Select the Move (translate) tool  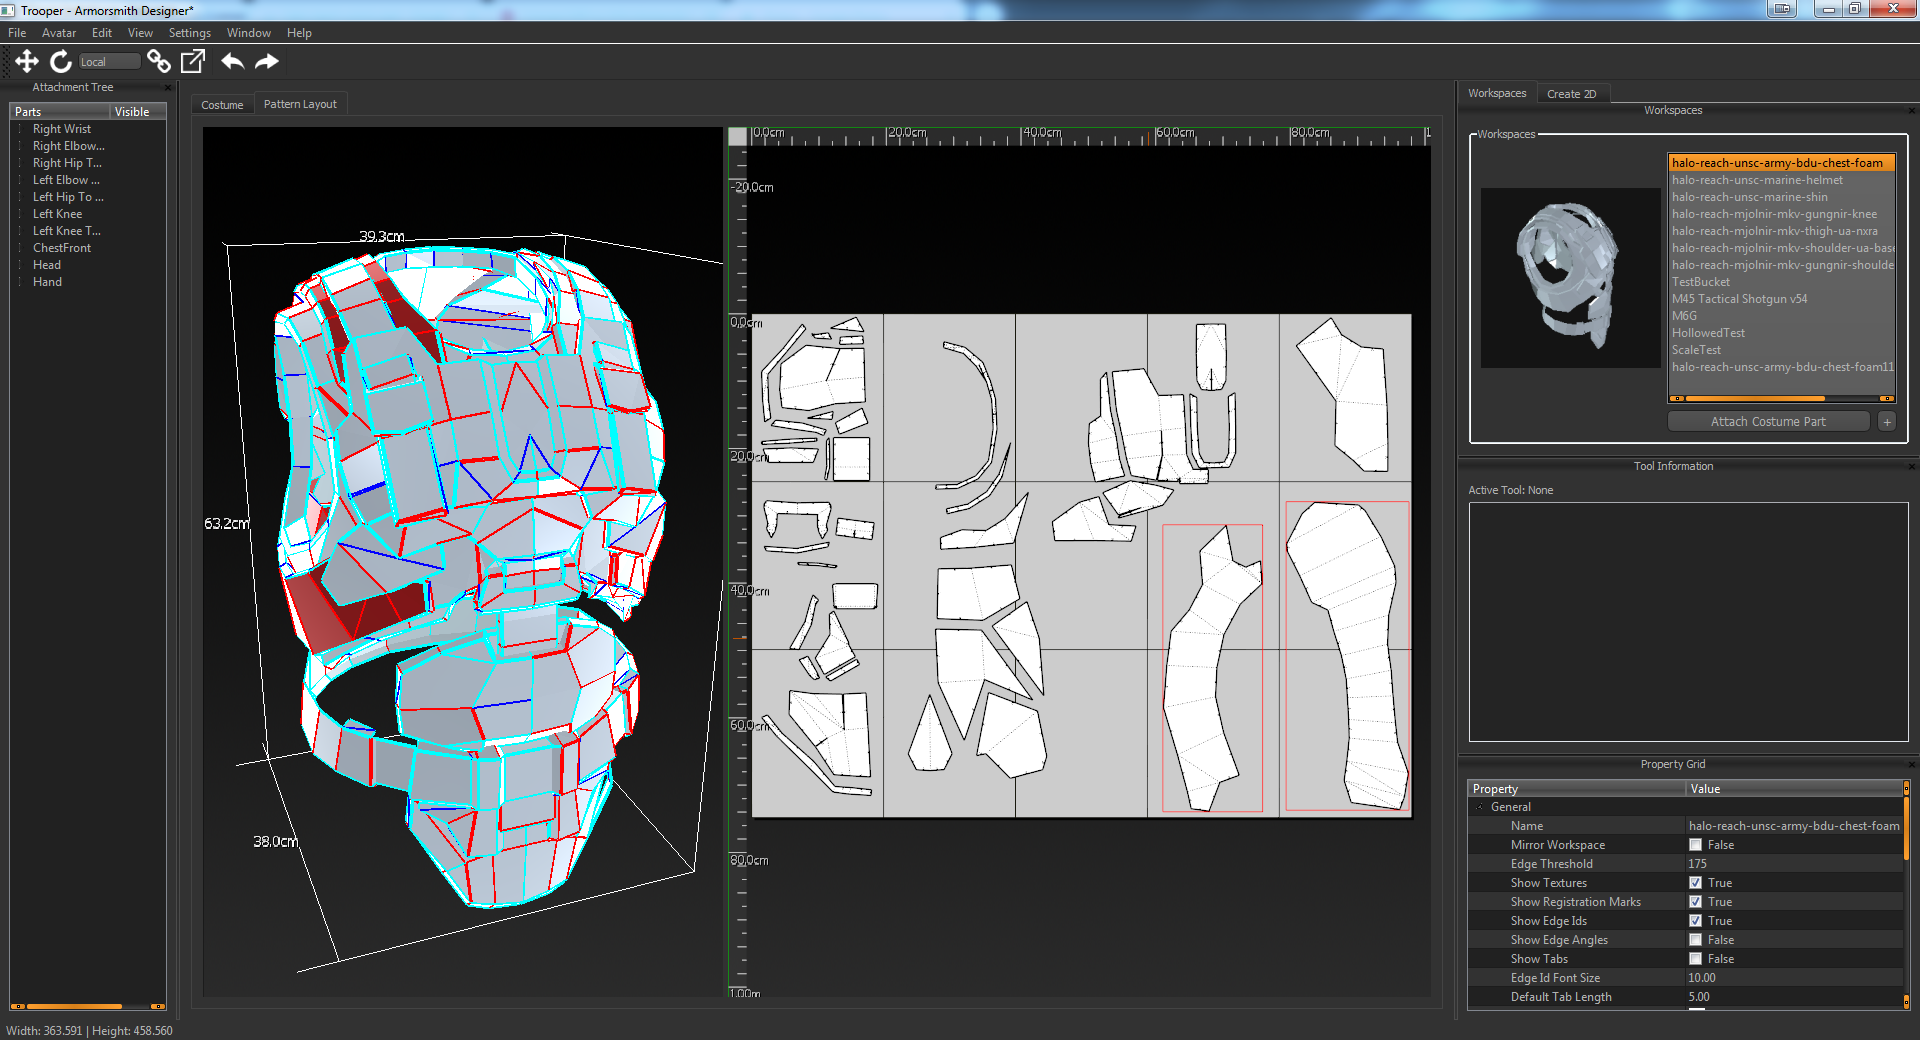pos(27,62)
